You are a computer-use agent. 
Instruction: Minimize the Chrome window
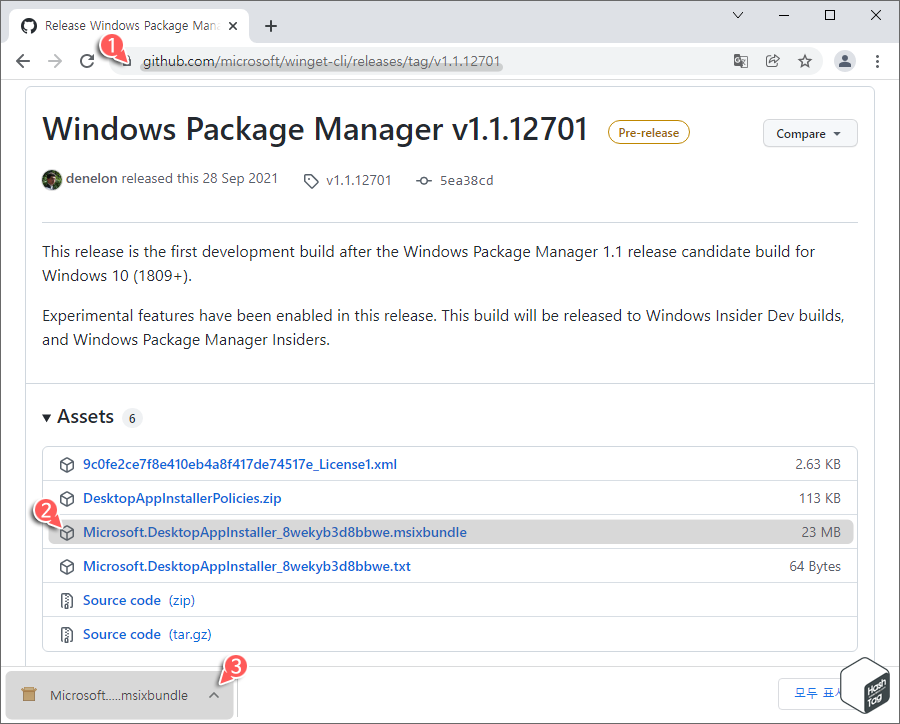point(784,15)
